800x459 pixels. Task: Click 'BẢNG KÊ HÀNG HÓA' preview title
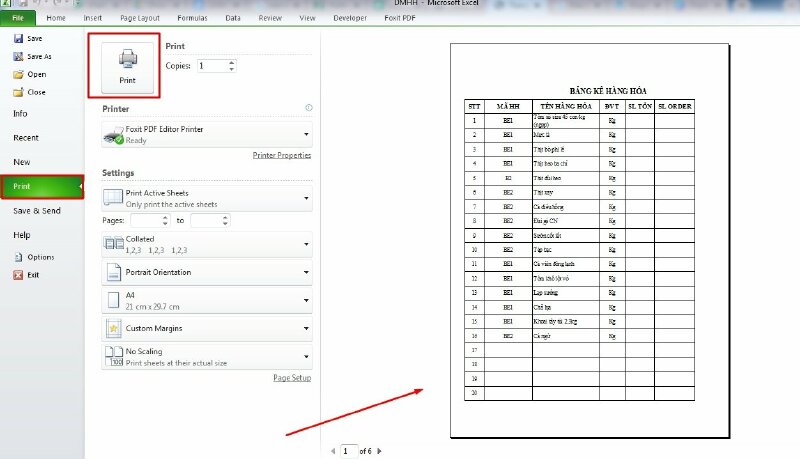tap(608, 91)
